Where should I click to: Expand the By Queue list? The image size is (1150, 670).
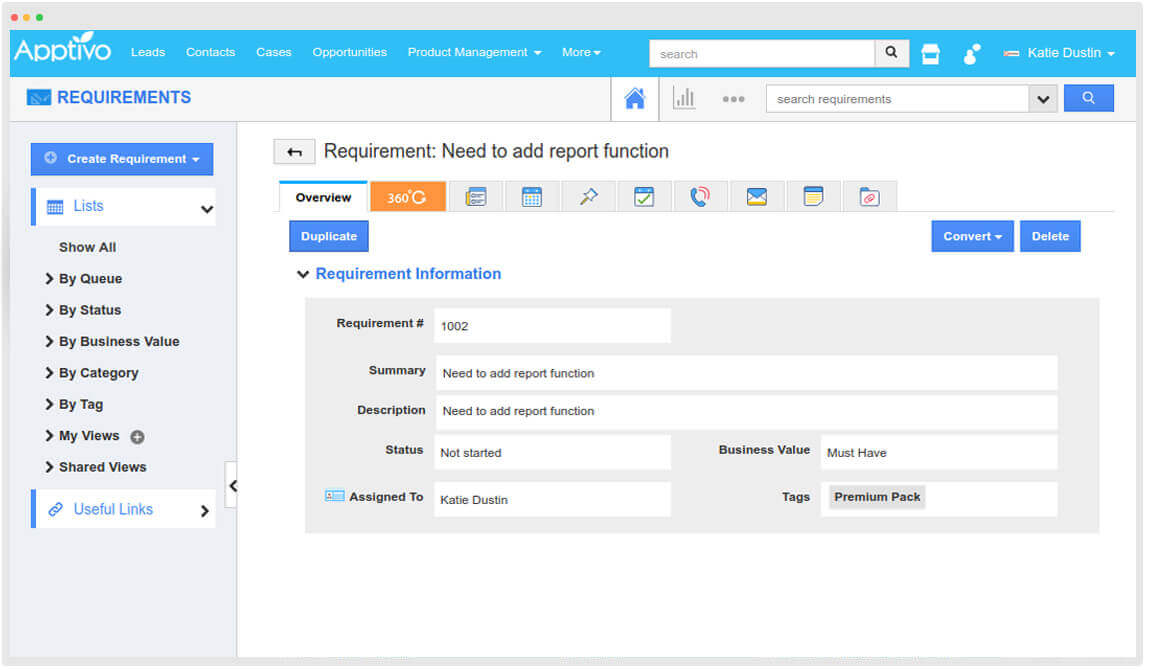89,279
